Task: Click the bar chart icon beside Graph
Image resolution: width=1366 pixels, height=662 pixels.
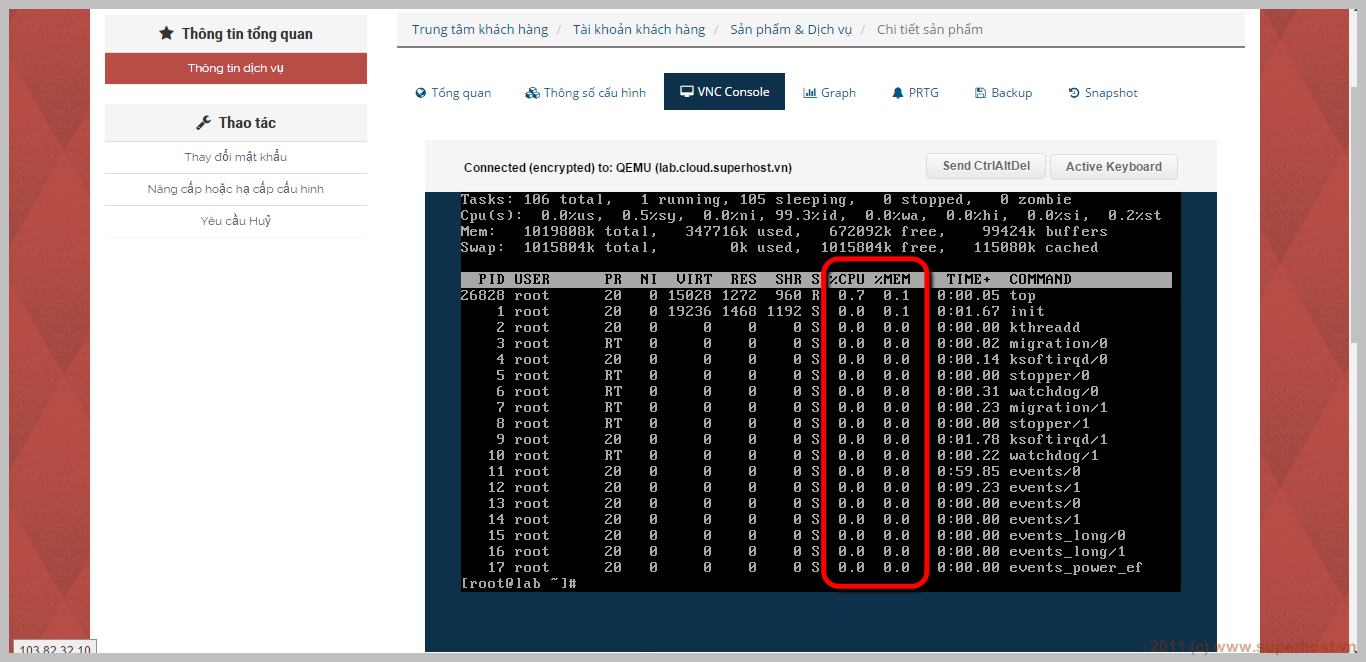Action: [x=810, y=93]
